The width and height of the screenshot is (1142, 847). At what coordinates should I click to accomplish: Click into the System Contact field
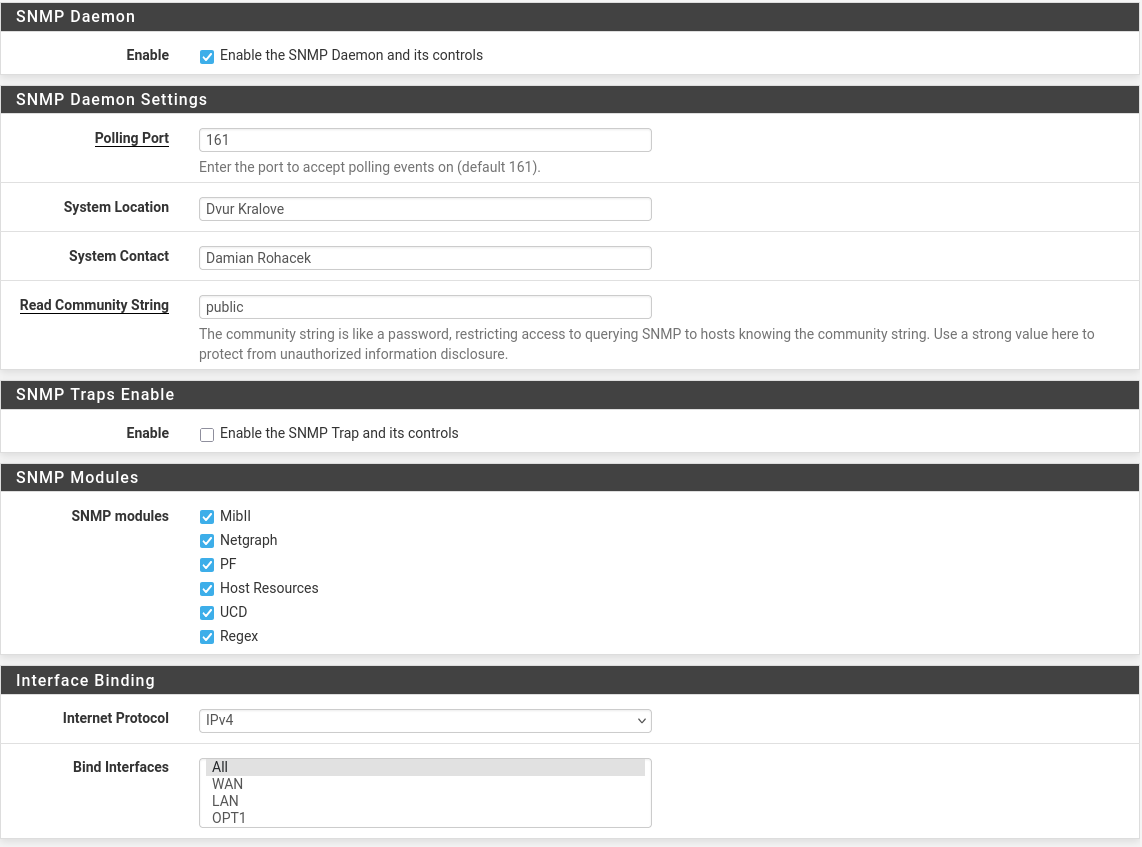tap(425, 258)
